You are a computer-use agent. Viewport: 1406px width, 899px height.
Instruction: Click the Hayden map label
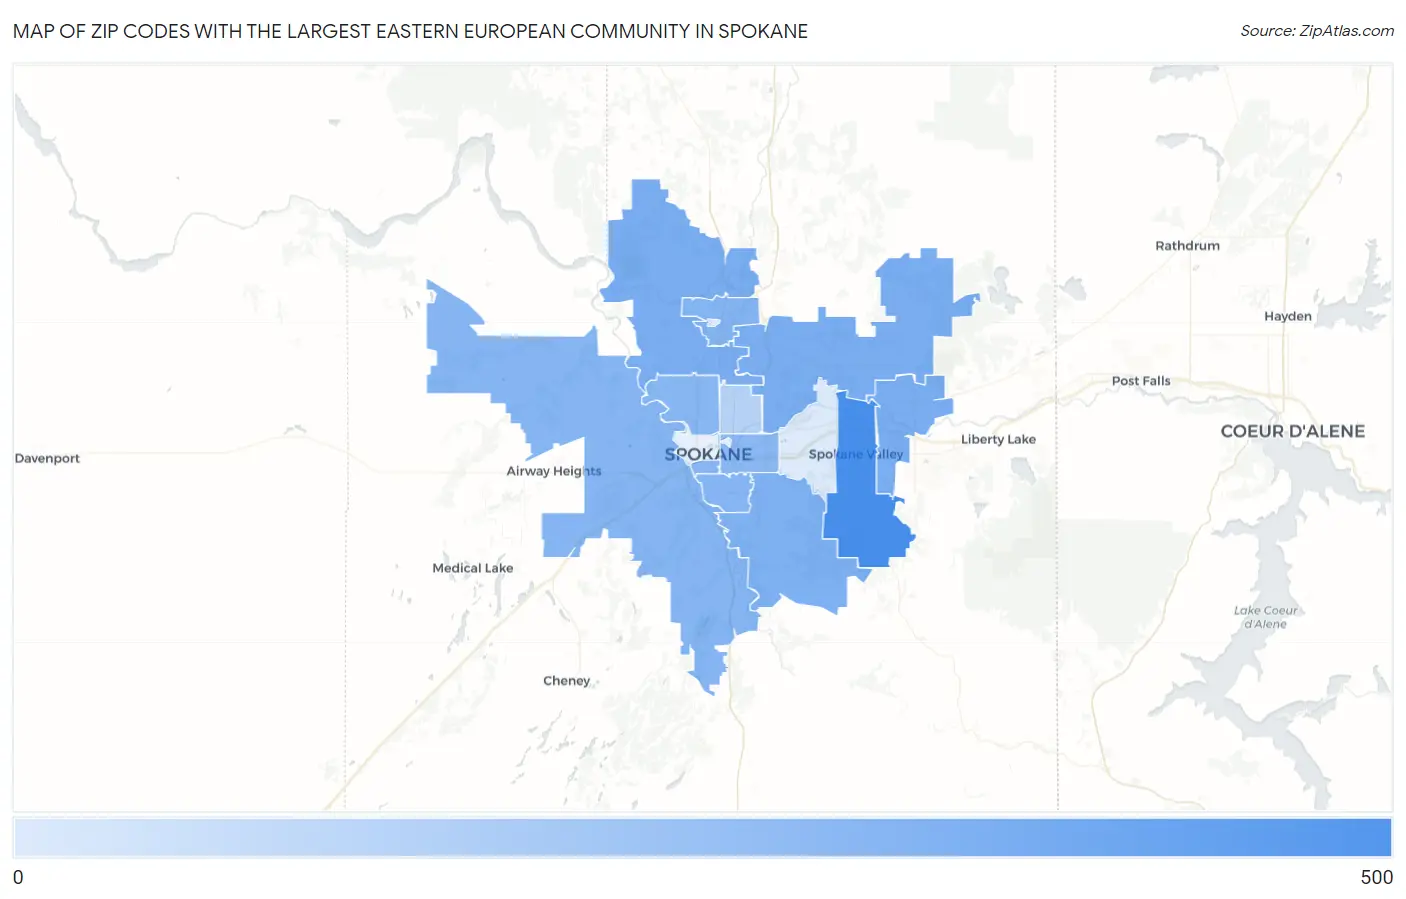(1287, 316)
